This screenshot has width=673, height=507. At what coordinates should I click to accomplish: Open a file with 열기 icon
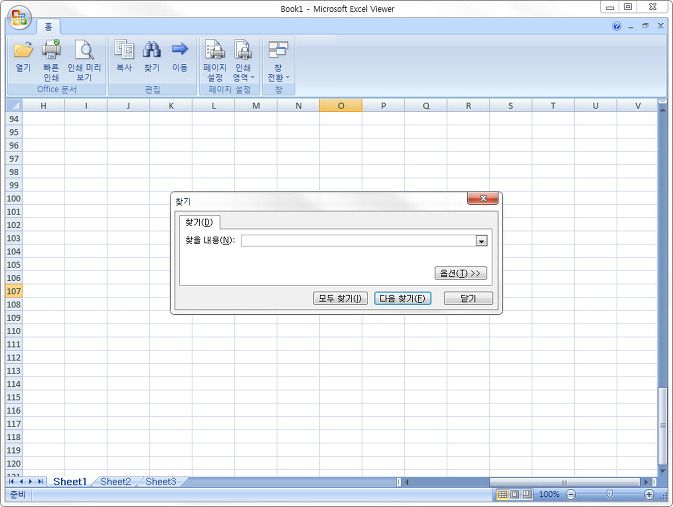(x=23, y=56)
